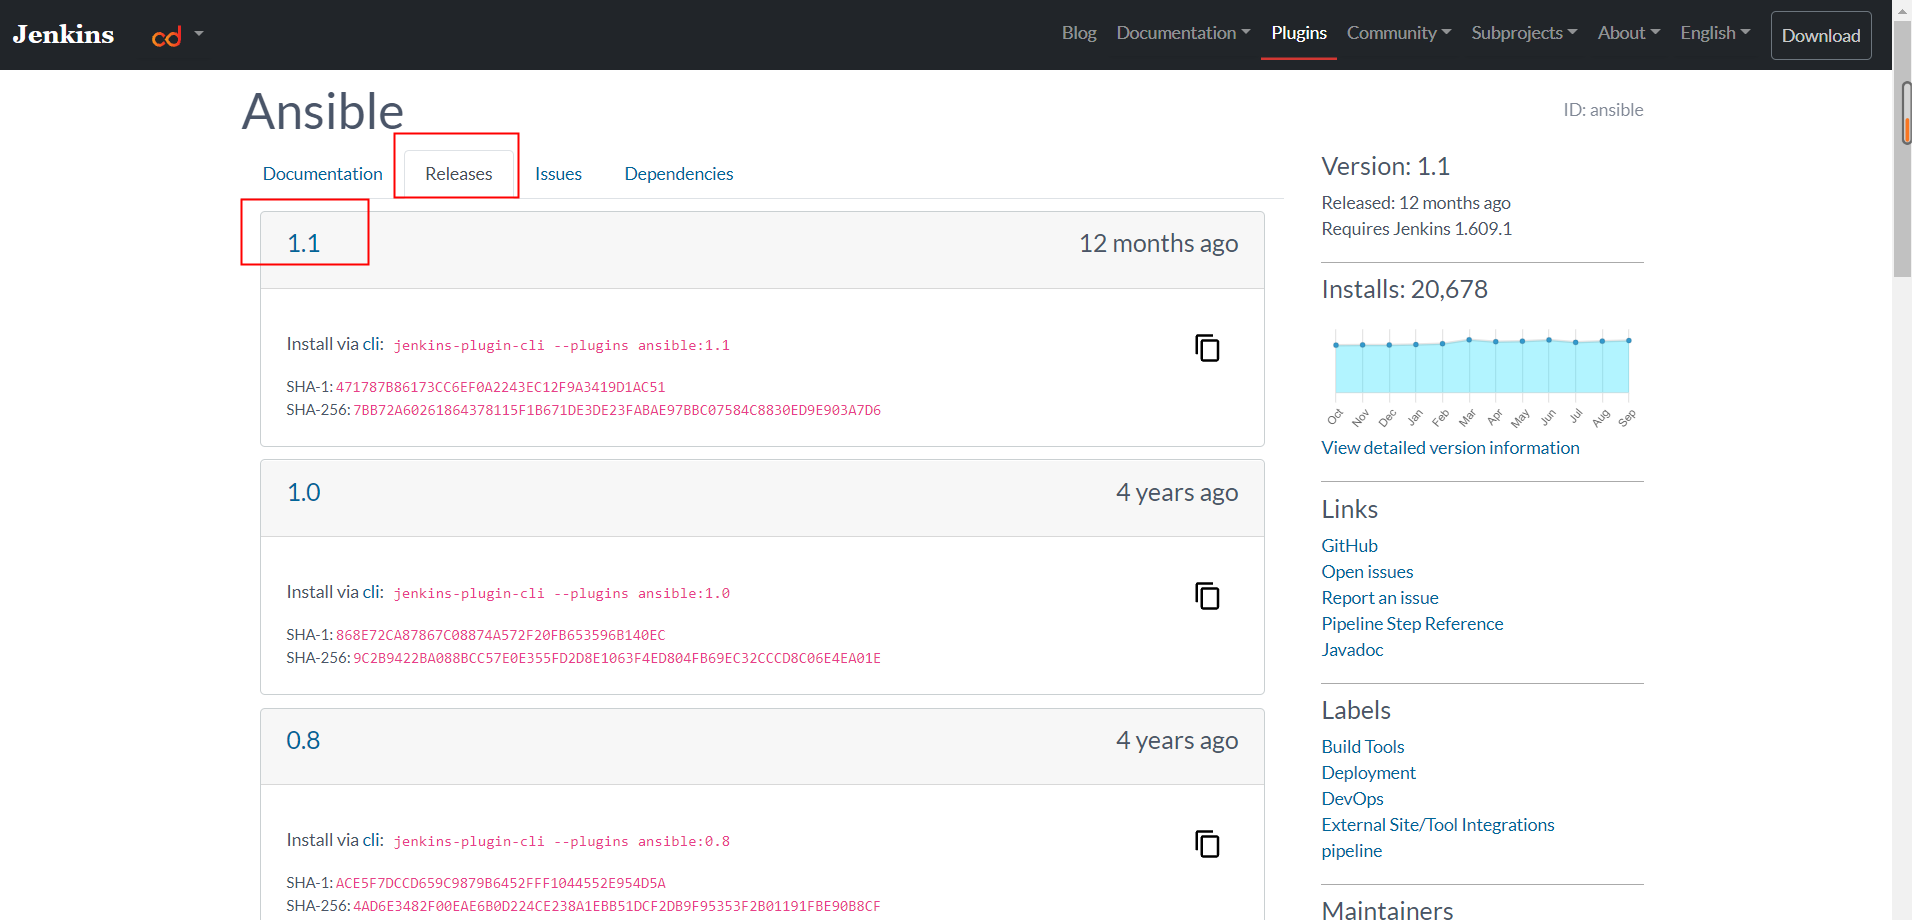Copy install command for version 1.0

[1207, 595]
